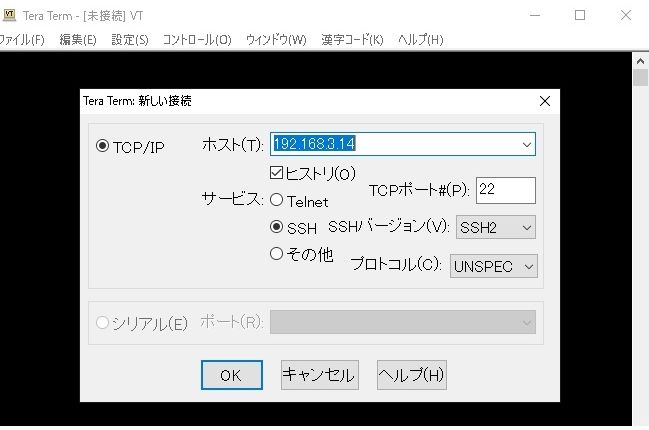Click the dialog ヘルプ(H) button
This screenshot has height=430, width=649.
[x=411, y=375]
